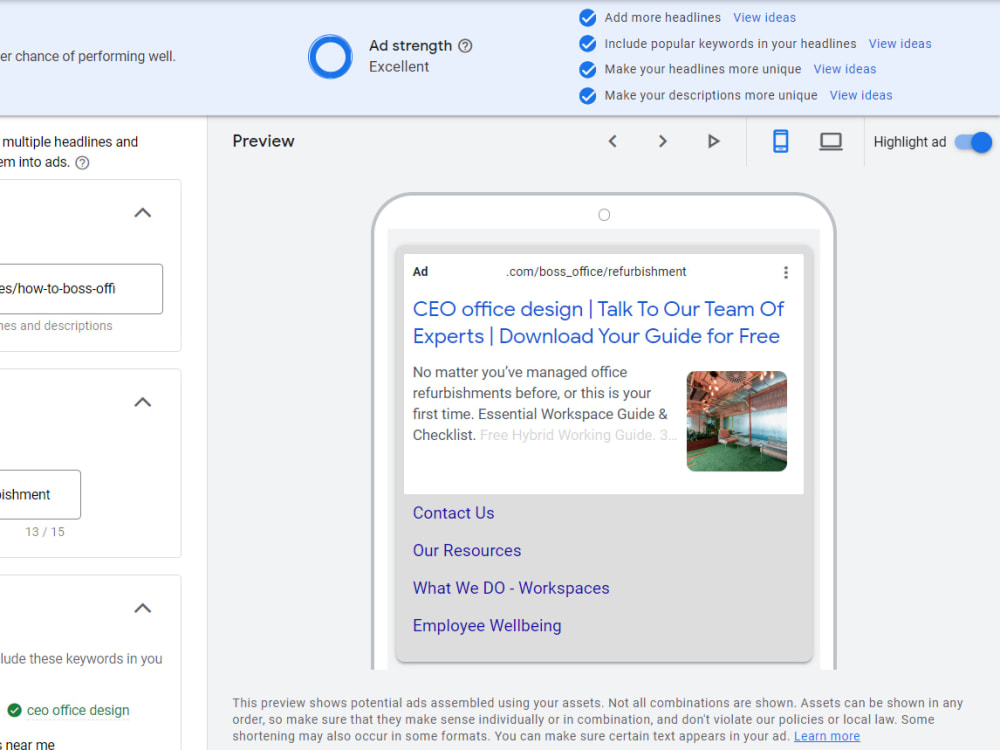Image resolution: width=1000 pixels, height=750 pixels.
Task: Click the 'Include popular keywords' checkmark
Action: point(587,43)
